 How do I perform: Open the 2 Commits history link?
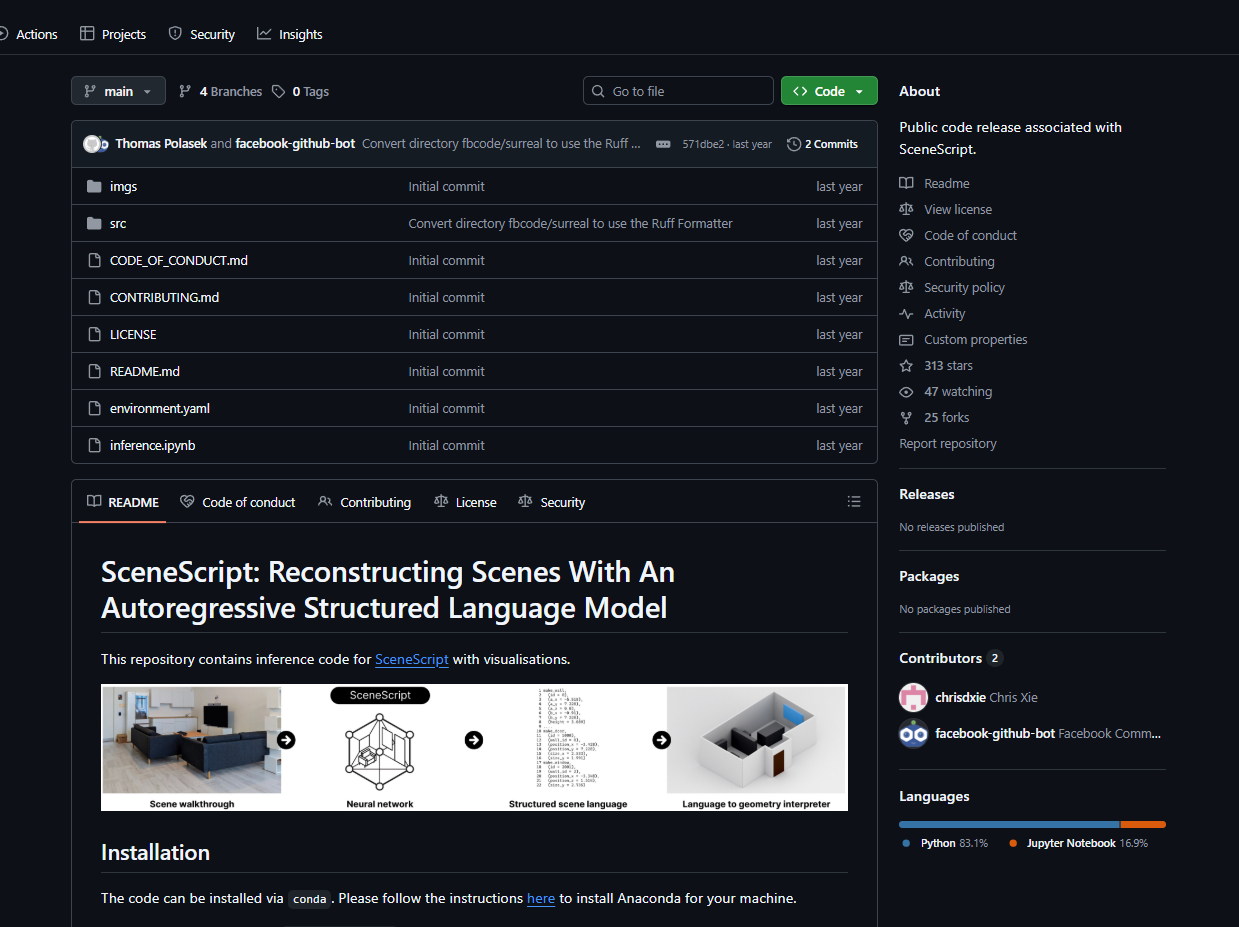(822, 144)
